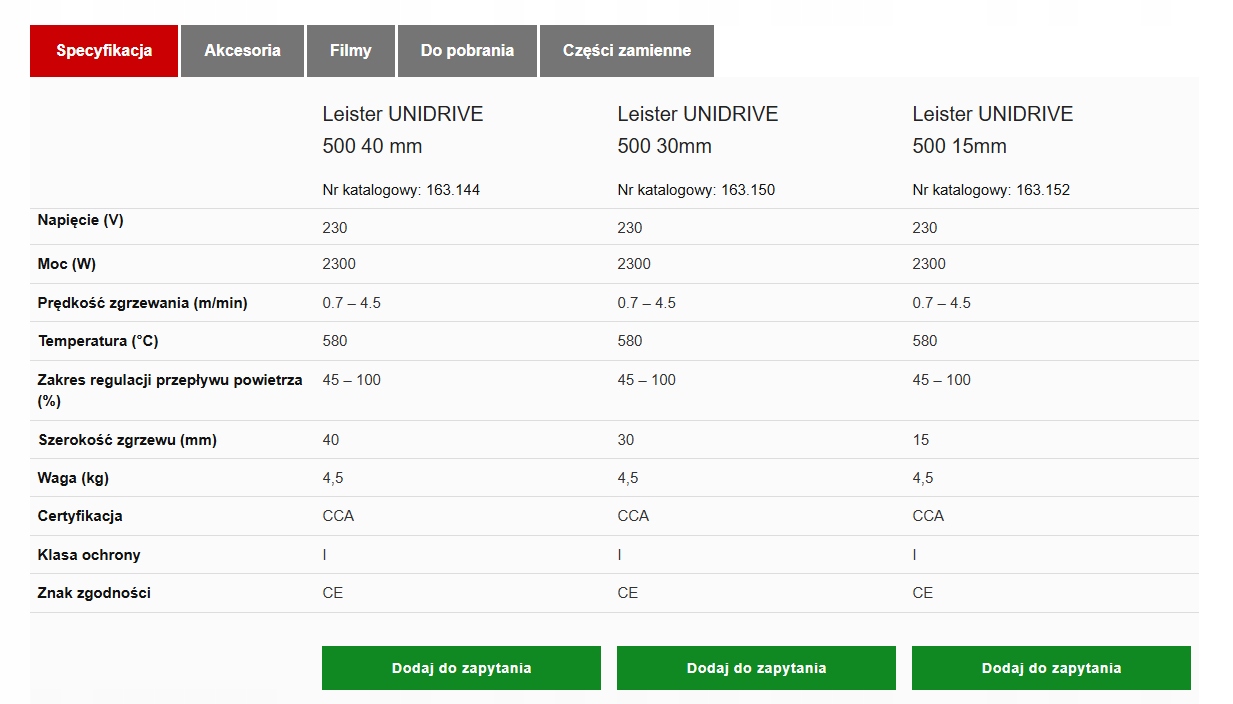
Task: Click the Napięcie (V) row label
Action: [x=81, y=220]
